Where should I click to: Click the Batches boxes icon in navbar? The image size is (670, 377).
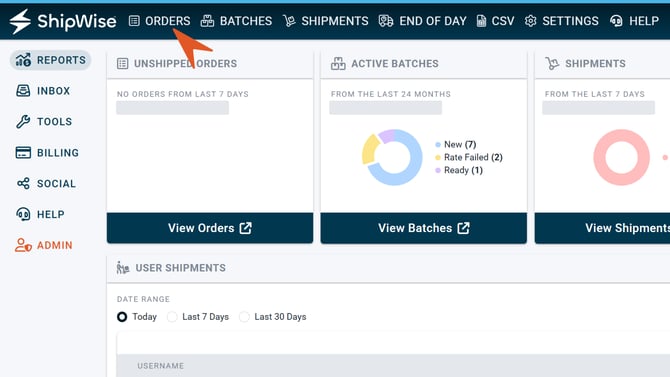coord(207,21)
